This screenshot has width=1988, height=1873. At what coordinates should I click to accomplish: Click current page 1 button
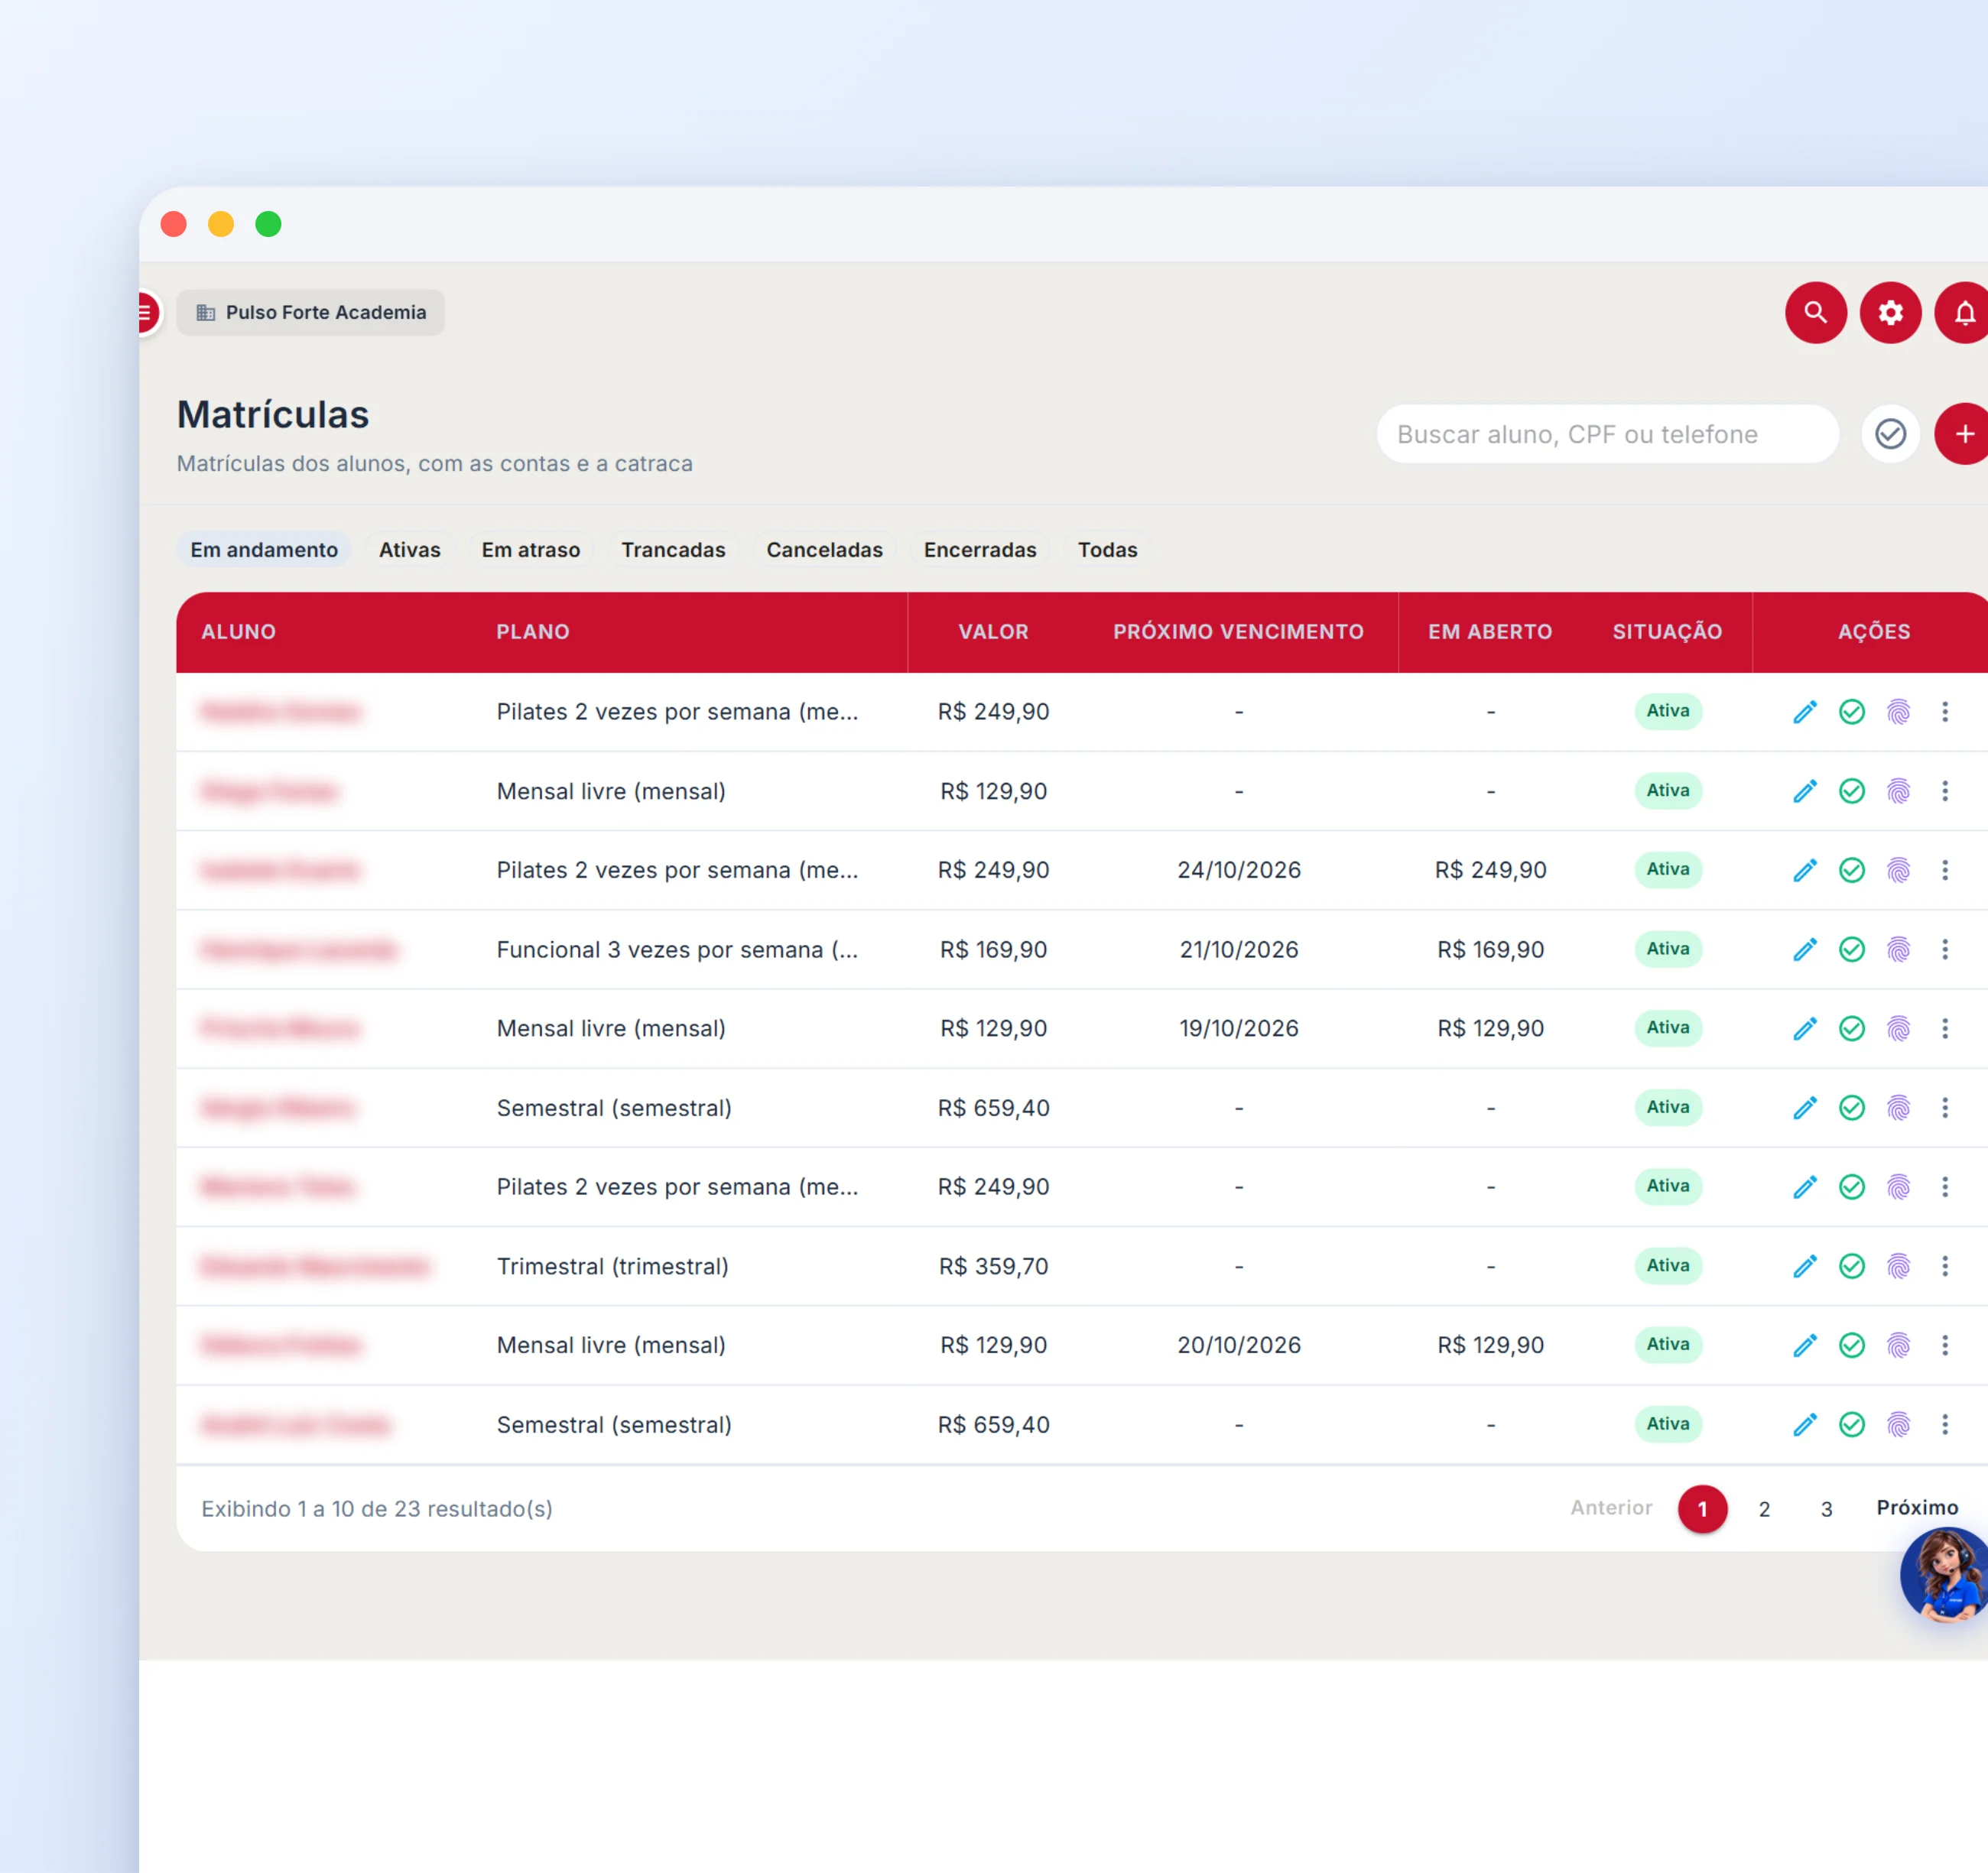point(1702,1509)
